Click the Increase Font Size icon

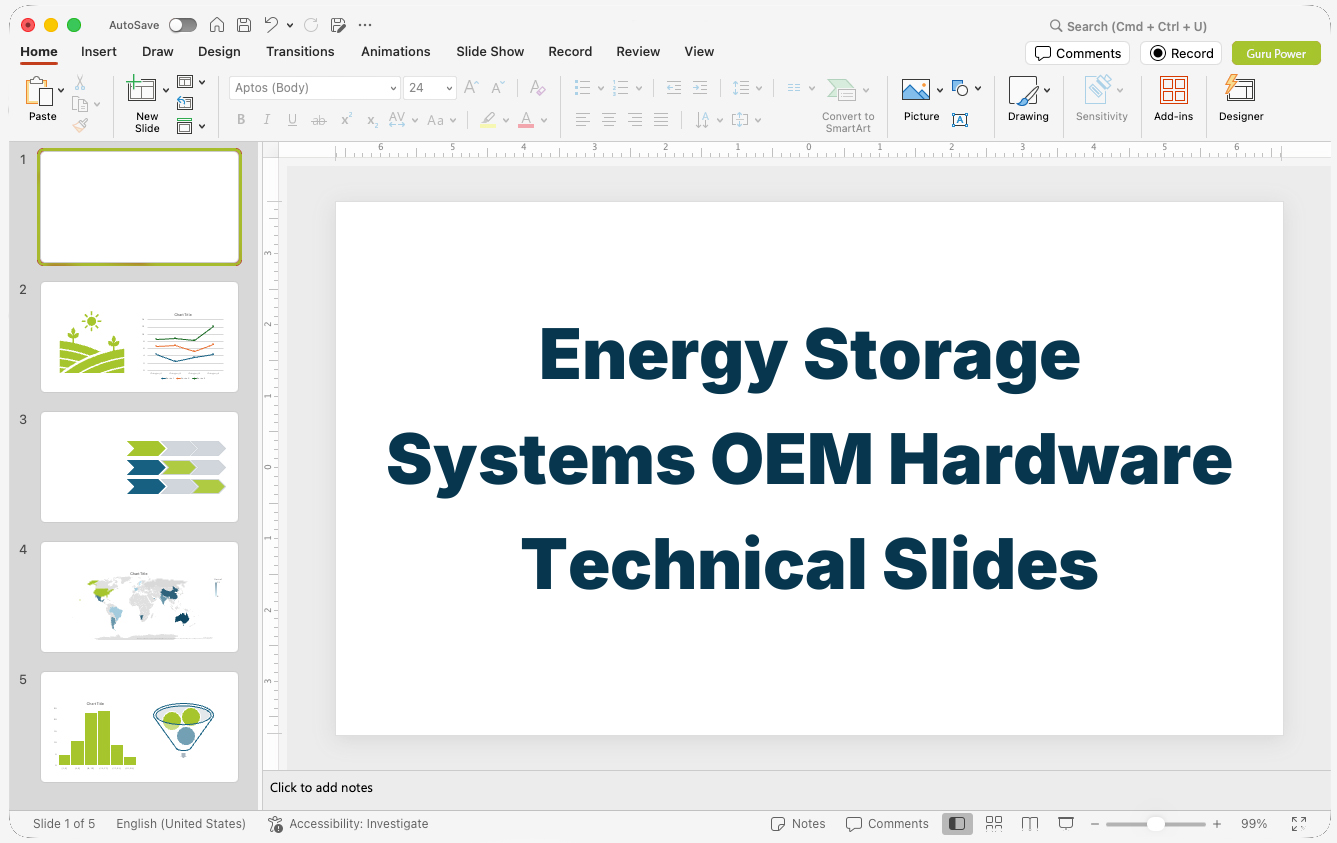point(471,88)
